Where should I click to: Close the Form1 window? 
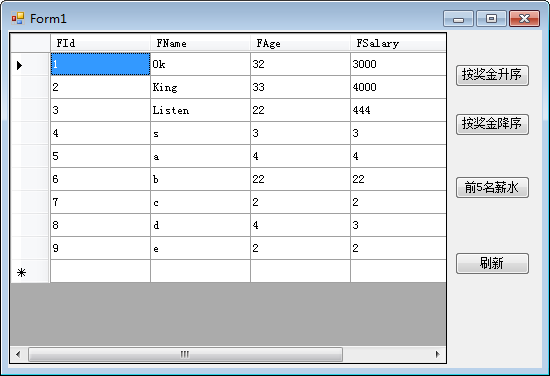[x=524, y=19]
